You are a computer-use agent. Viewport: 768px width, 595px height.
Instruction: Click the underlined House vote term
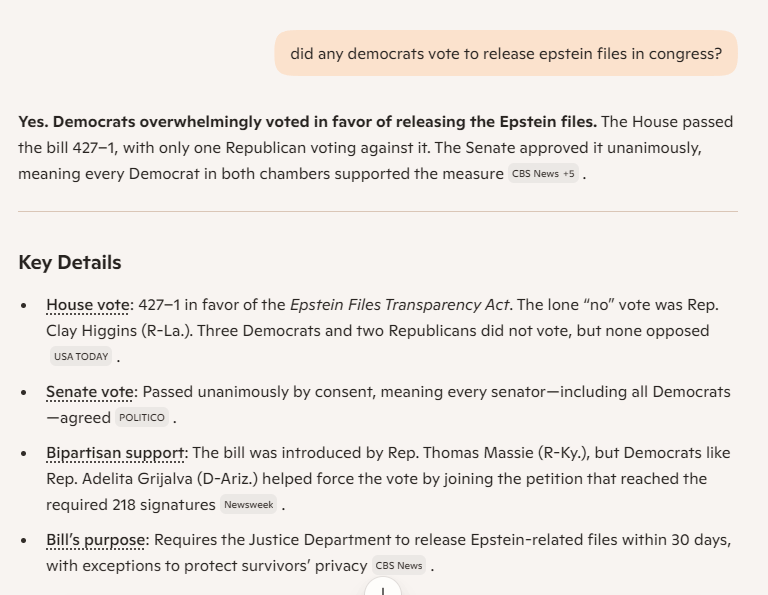[88, 305]
